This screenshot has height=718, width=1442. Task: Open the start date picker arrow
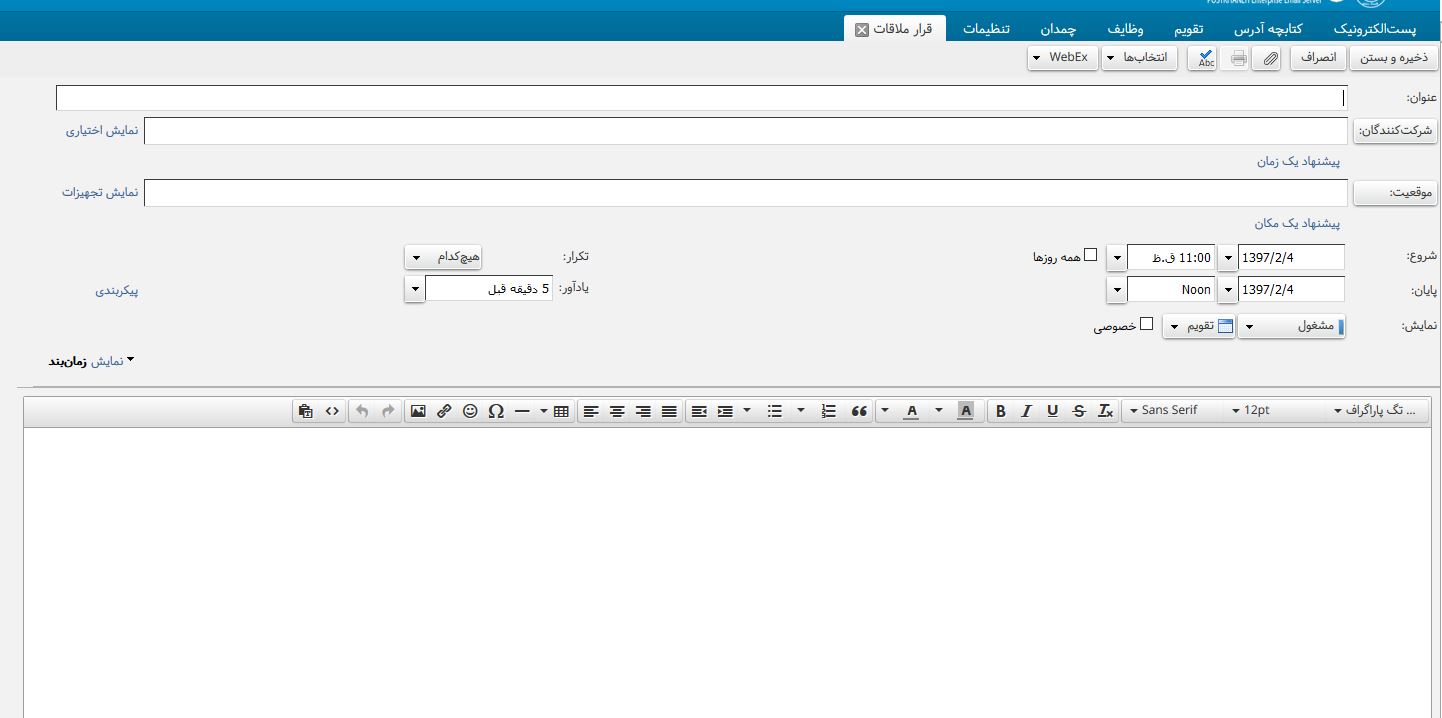pos(1228,258)
